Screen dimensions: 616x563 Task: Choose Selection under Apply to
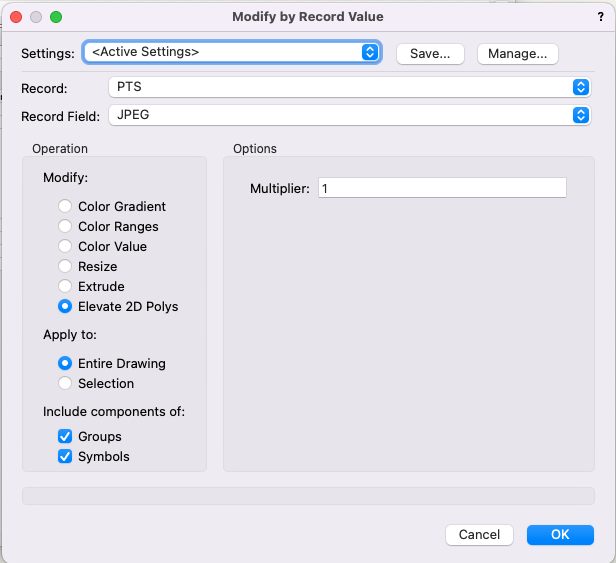(65, 383)
